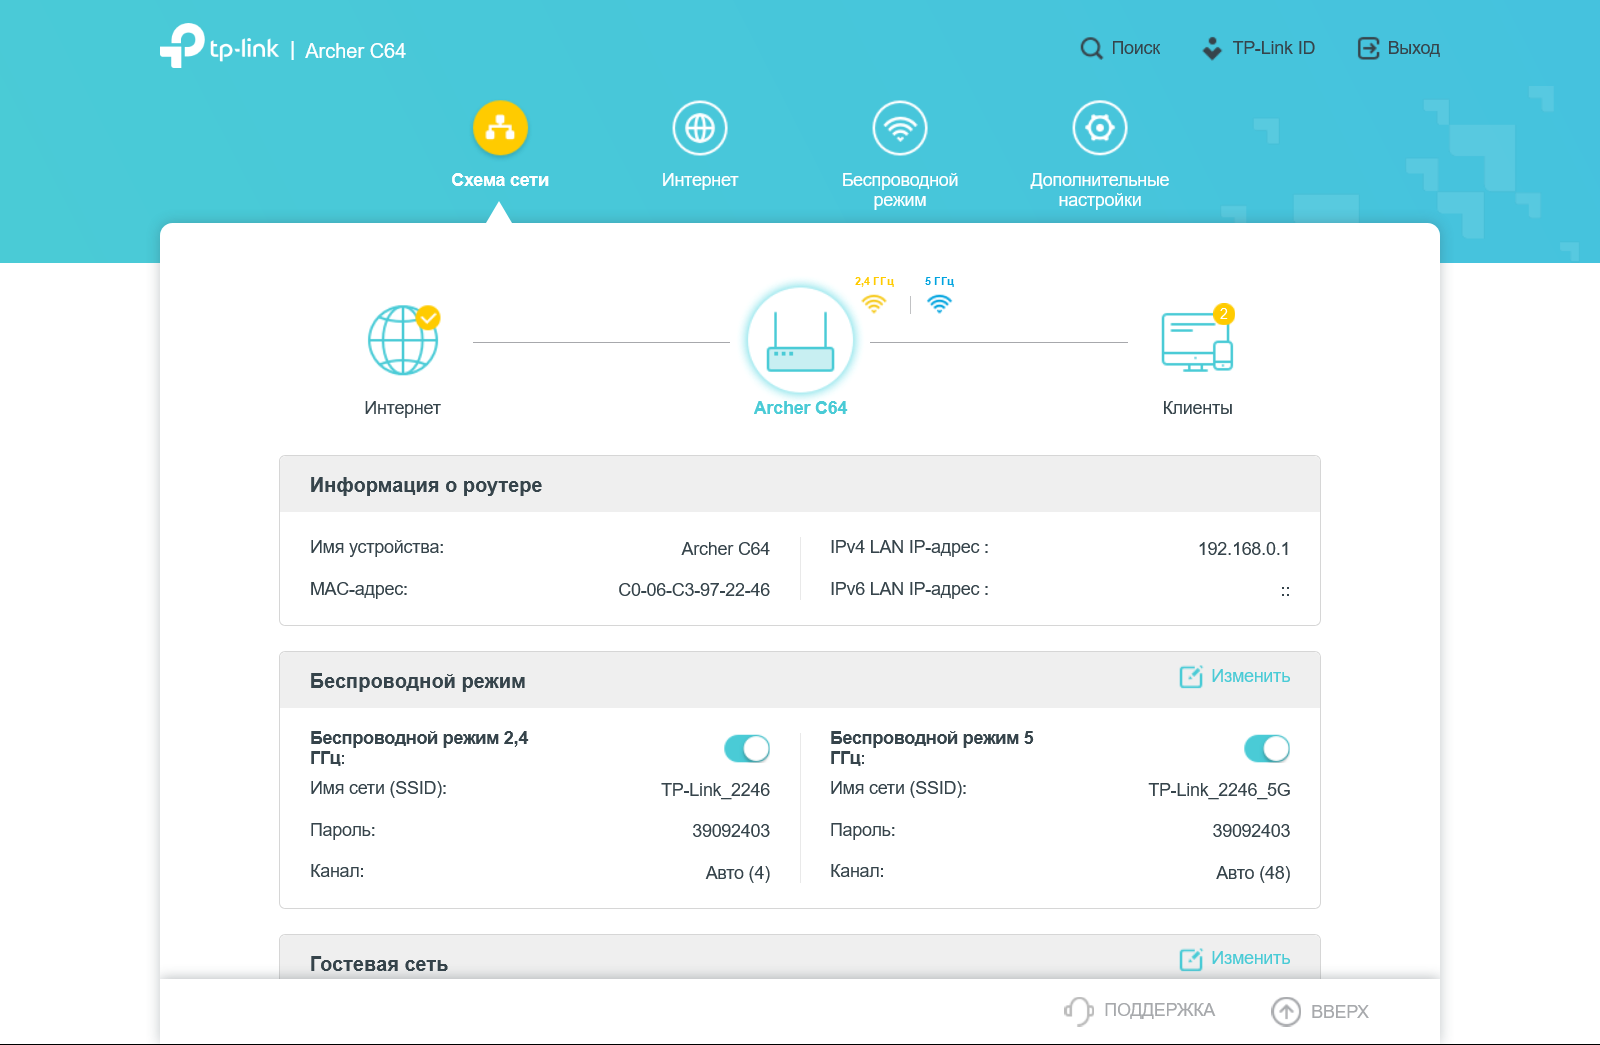Click the ПОДДЕРЖКА support link
Viewport: 1600px width, 1045px height.
click(1160, 1010)
